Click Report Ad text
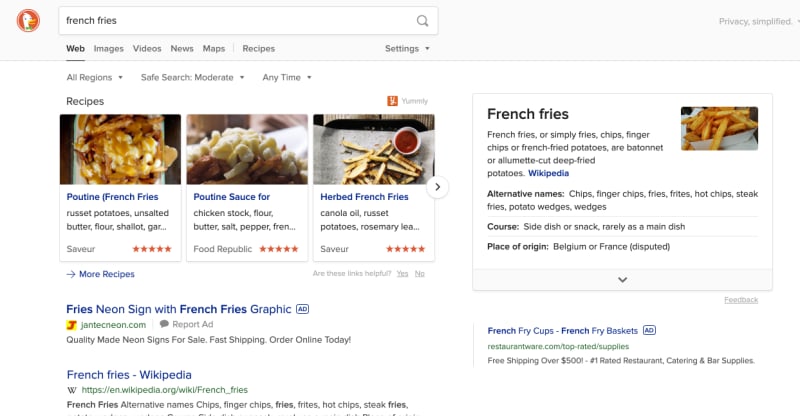Image resolution: width=800 pixels, height=416 pixels. click(193, 324)
